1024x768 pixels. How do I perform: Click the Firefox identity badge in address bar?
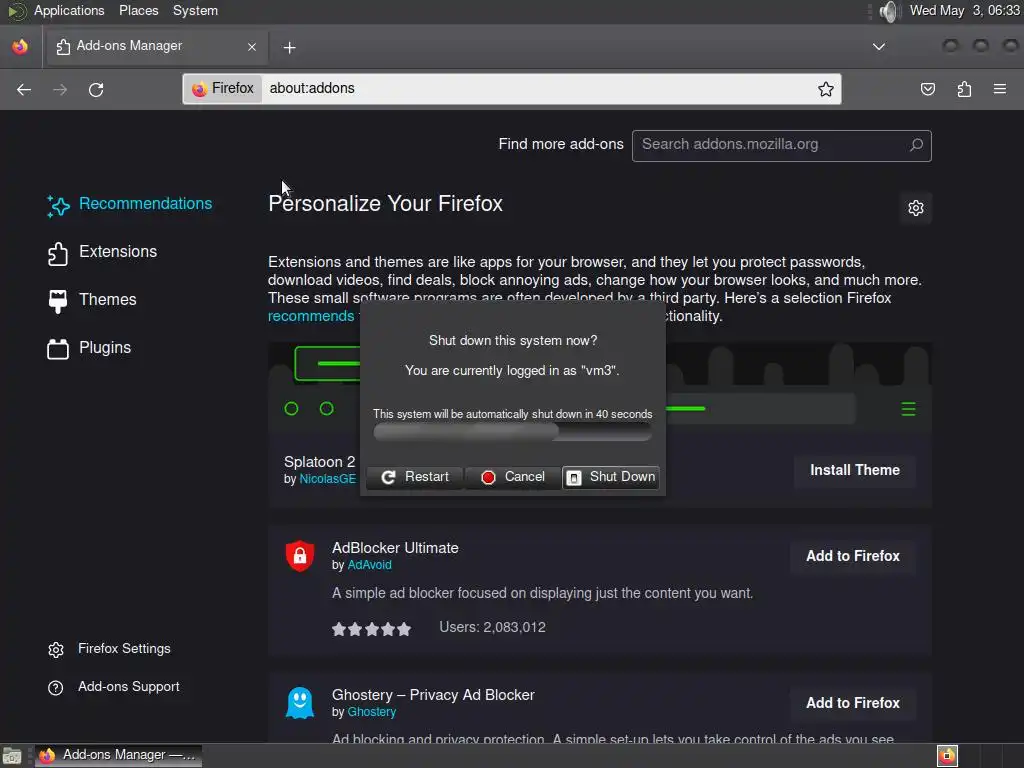click(224, 88)
